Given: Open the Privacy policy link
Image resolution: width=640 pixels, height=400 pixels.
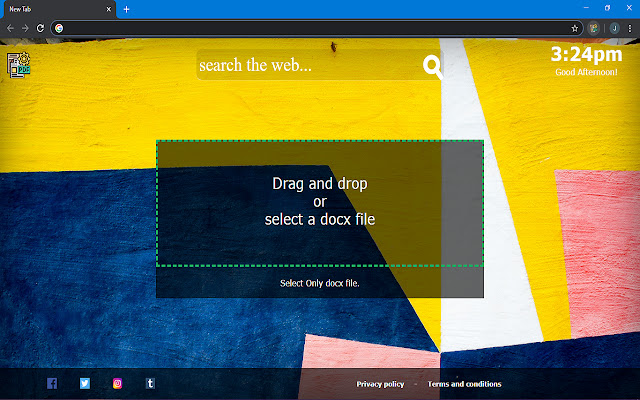Looking at the screenshot, I should click(380, 384).
